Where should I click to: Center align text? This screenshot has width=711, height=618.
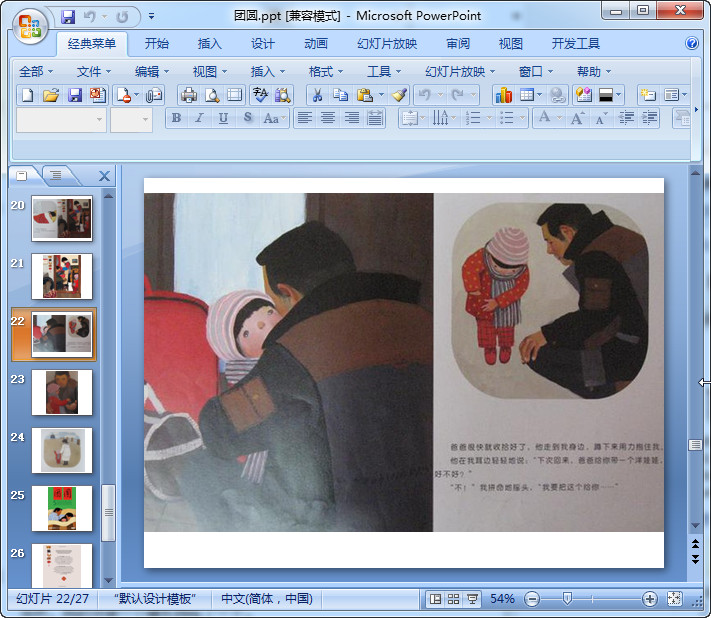tap(328, 118)
